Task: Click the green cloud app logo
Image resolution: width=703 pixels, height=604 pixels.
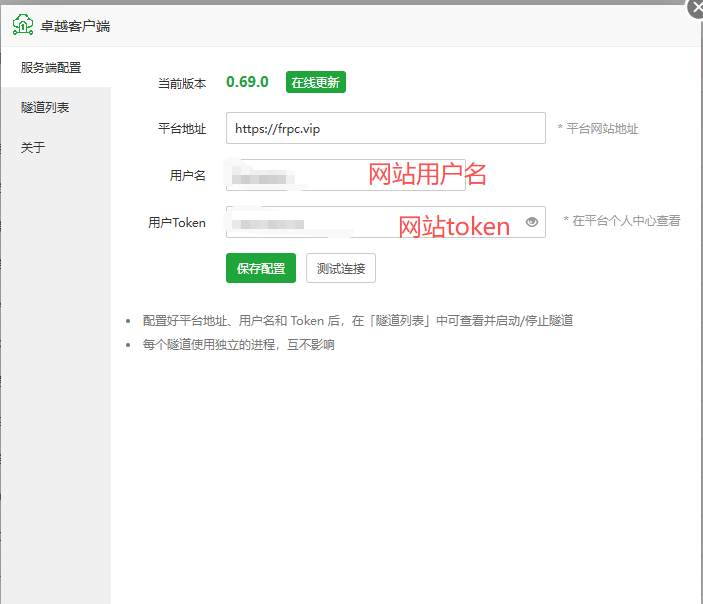Action: point(23,25)
